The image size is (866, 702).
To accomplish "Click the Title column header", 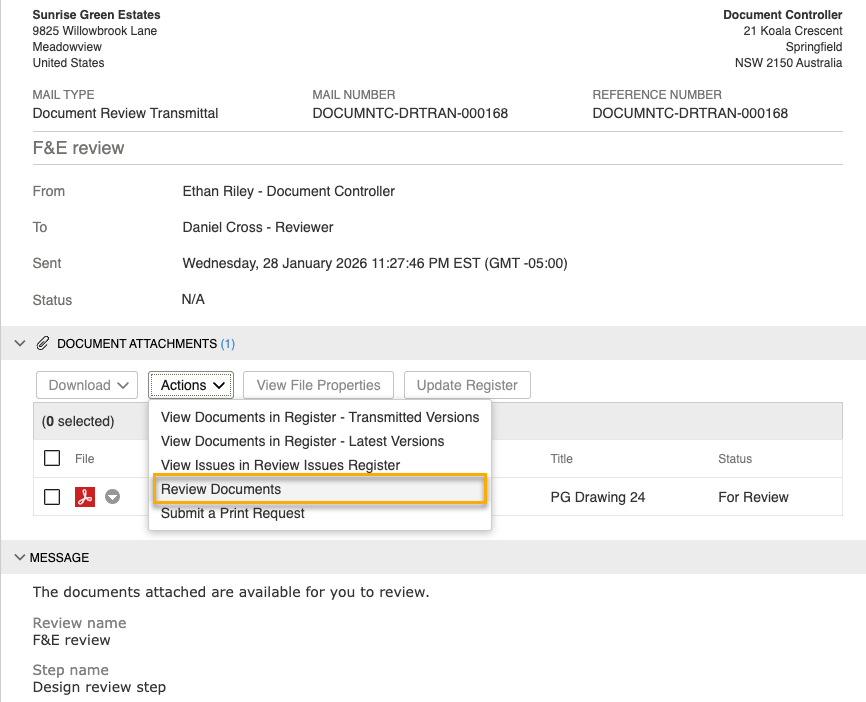I will point(561,459).
